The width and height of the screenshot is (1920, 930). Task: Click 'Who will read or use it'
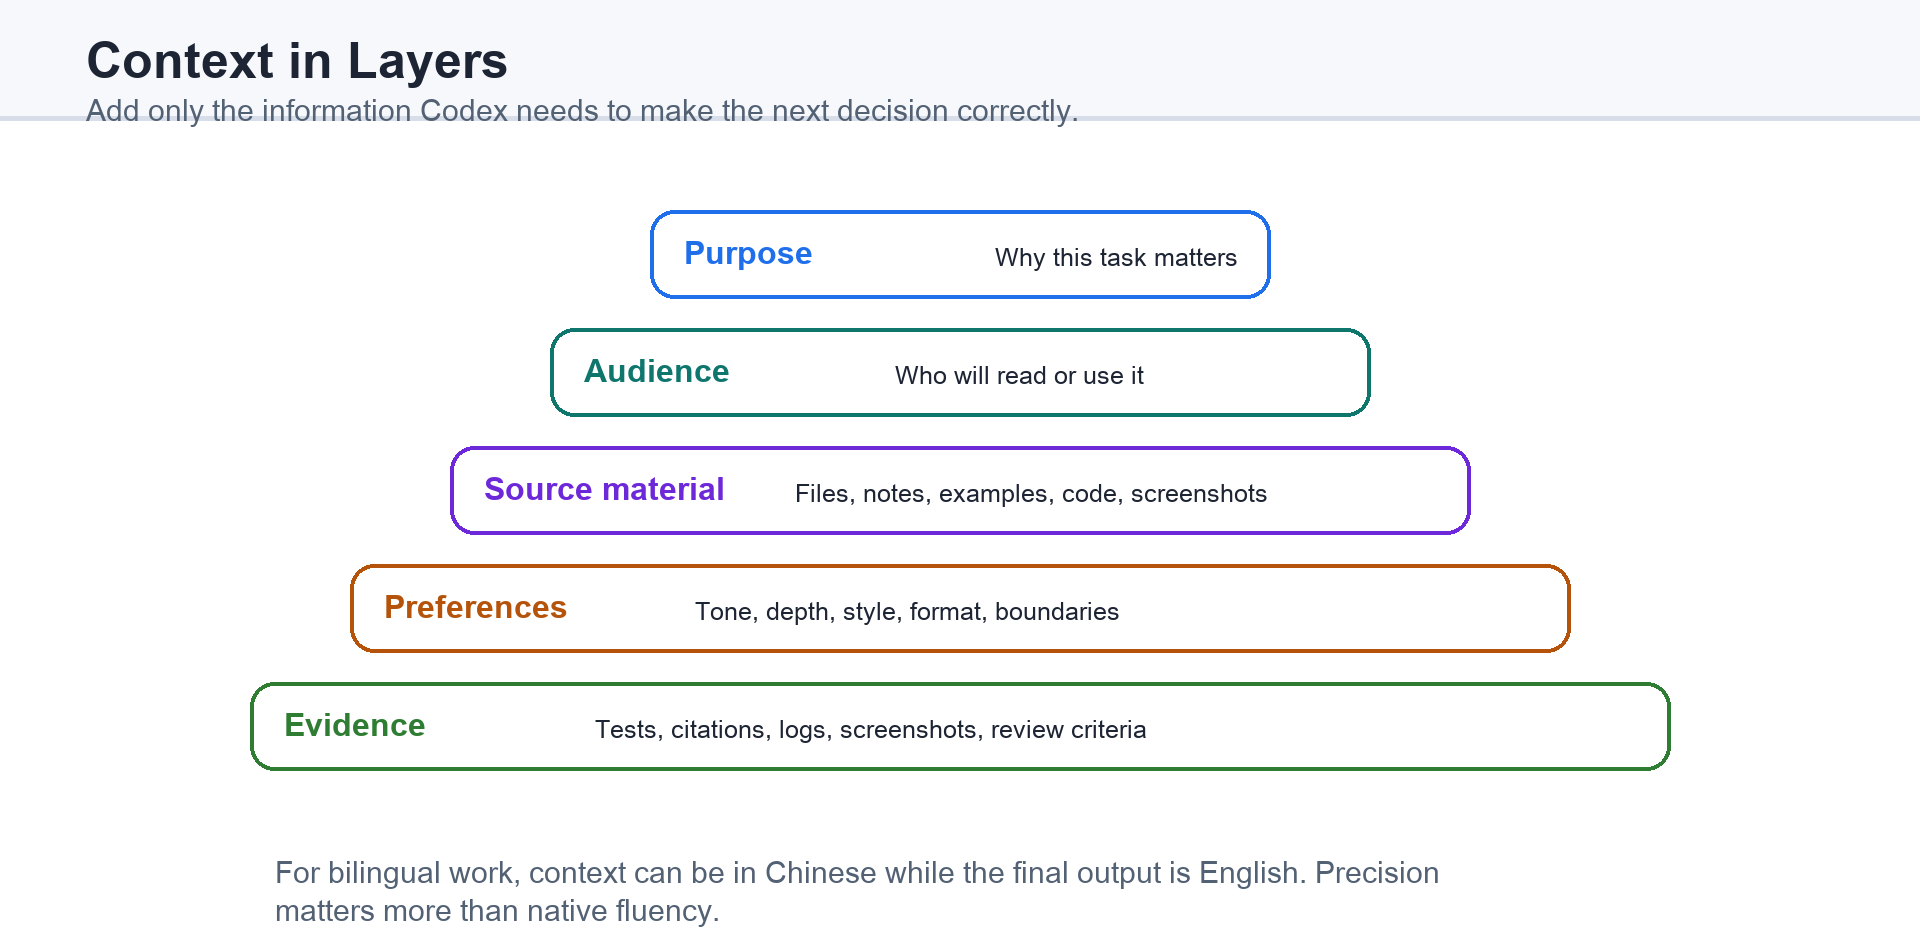tap(1019, 376)
